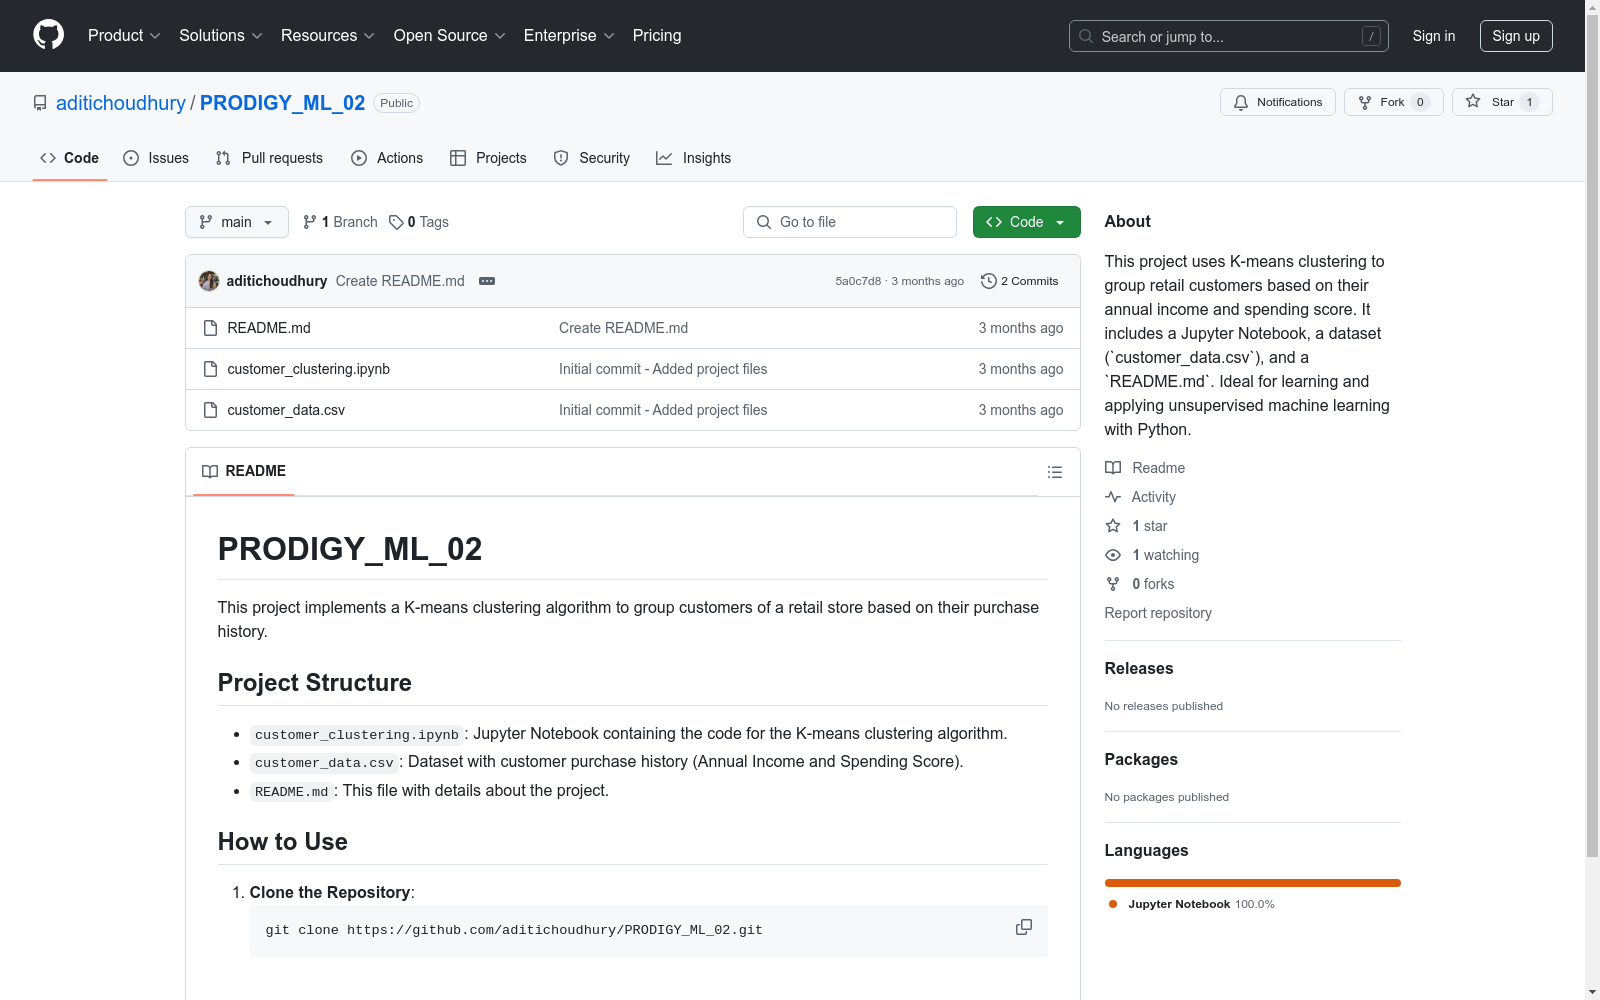Viewport: 1600px width, 1000px height.
Task: Open the README outline list icon
Action: coord(1054,472)
